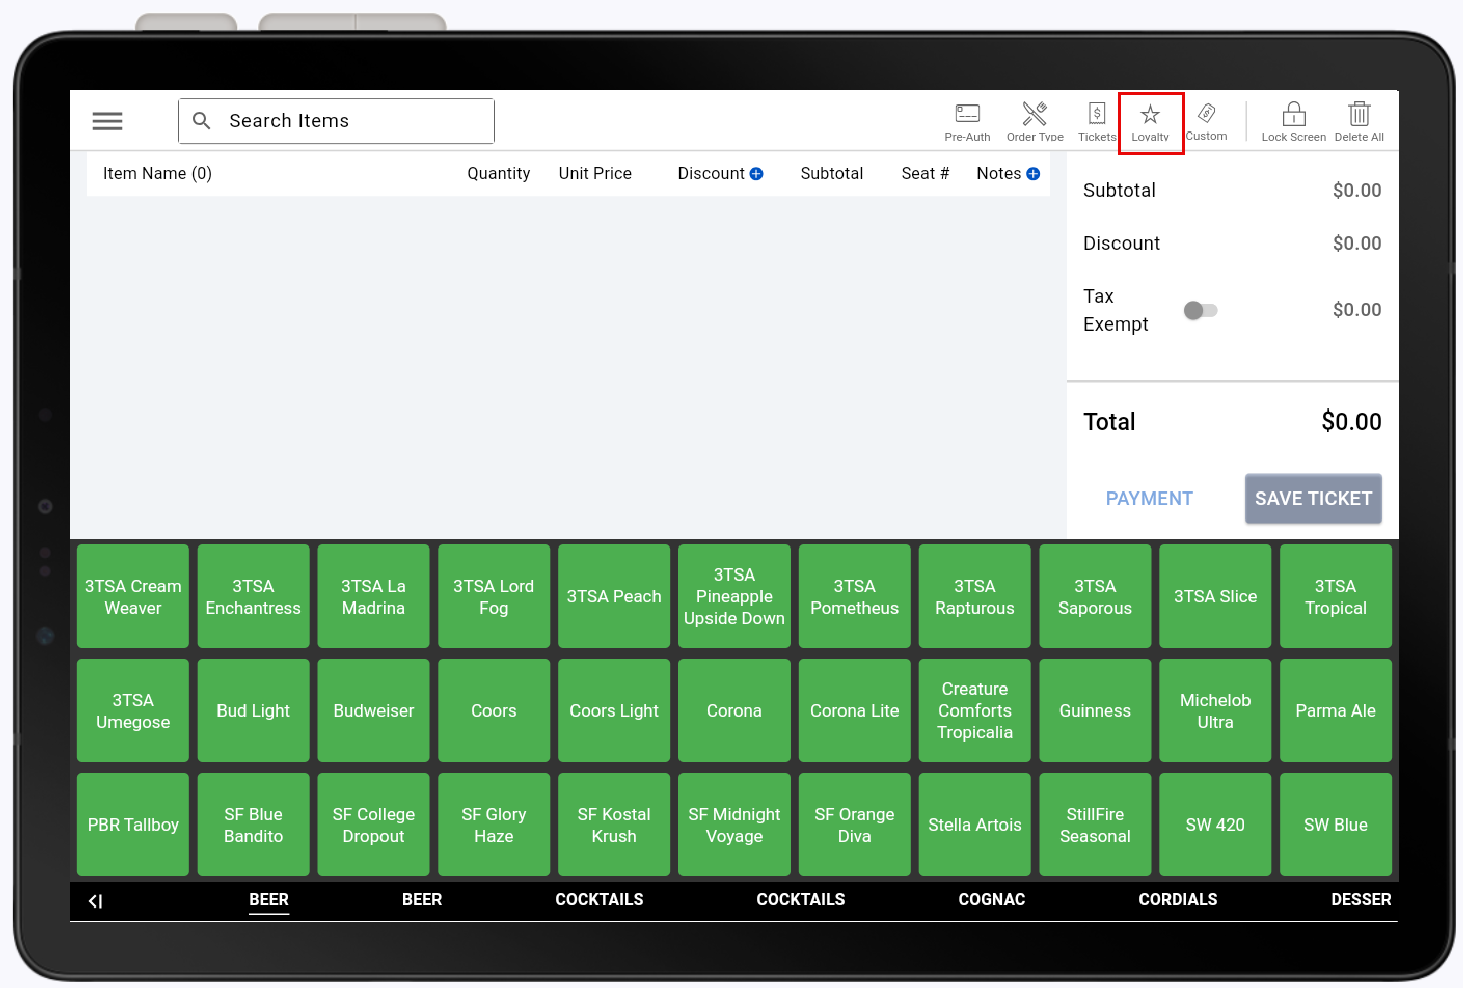1463x988 pixels.
Task: Open the hamburger menu
Action: 107,121
